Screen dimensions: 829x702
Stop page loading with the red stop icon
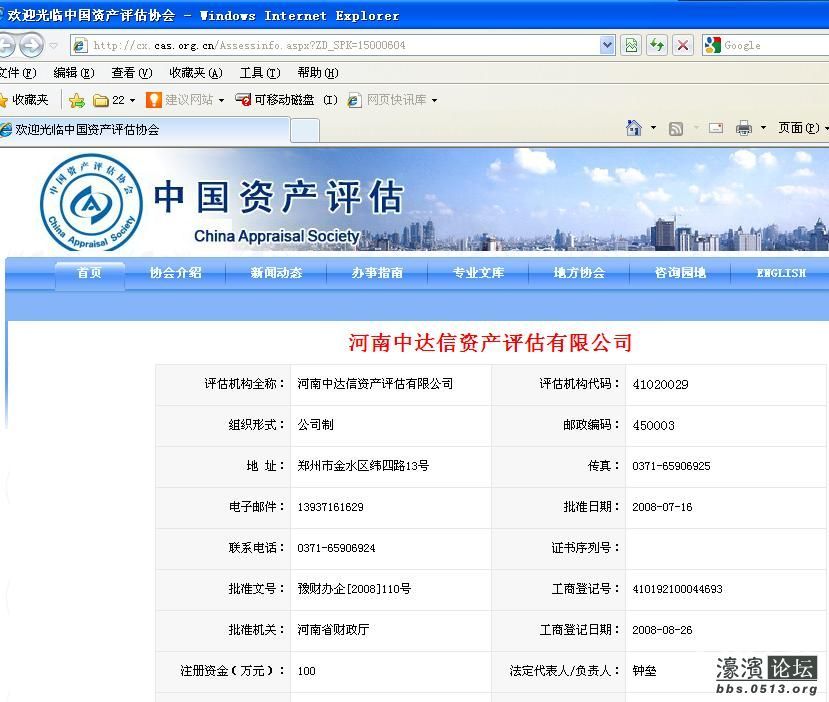click(x=684, y=45)
